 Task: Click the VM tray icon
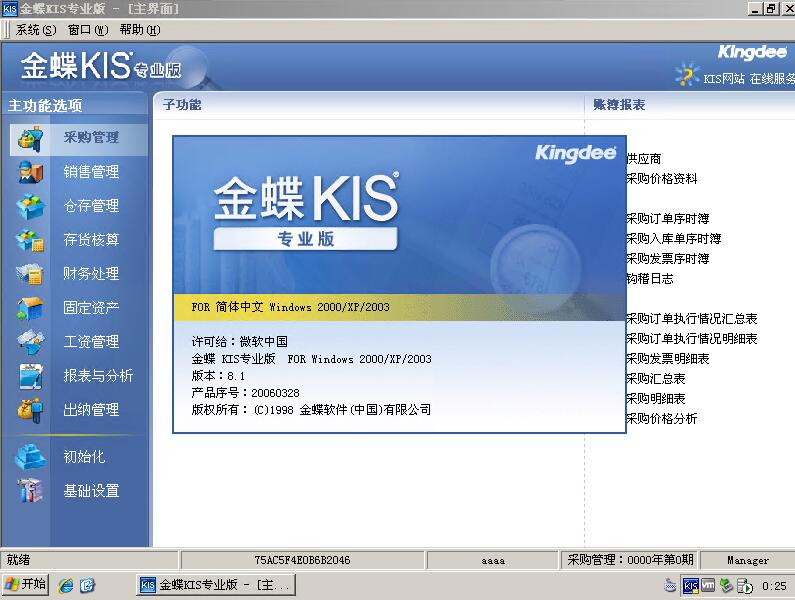click(x=708, y=586)
